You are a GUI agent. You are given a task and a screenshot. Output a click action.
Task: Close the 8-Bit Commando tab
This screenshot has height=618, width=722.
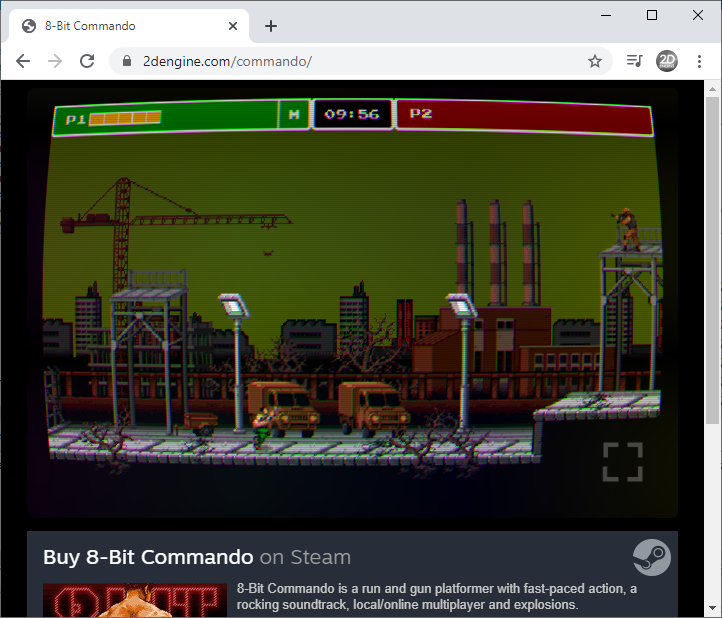(233, 26)
